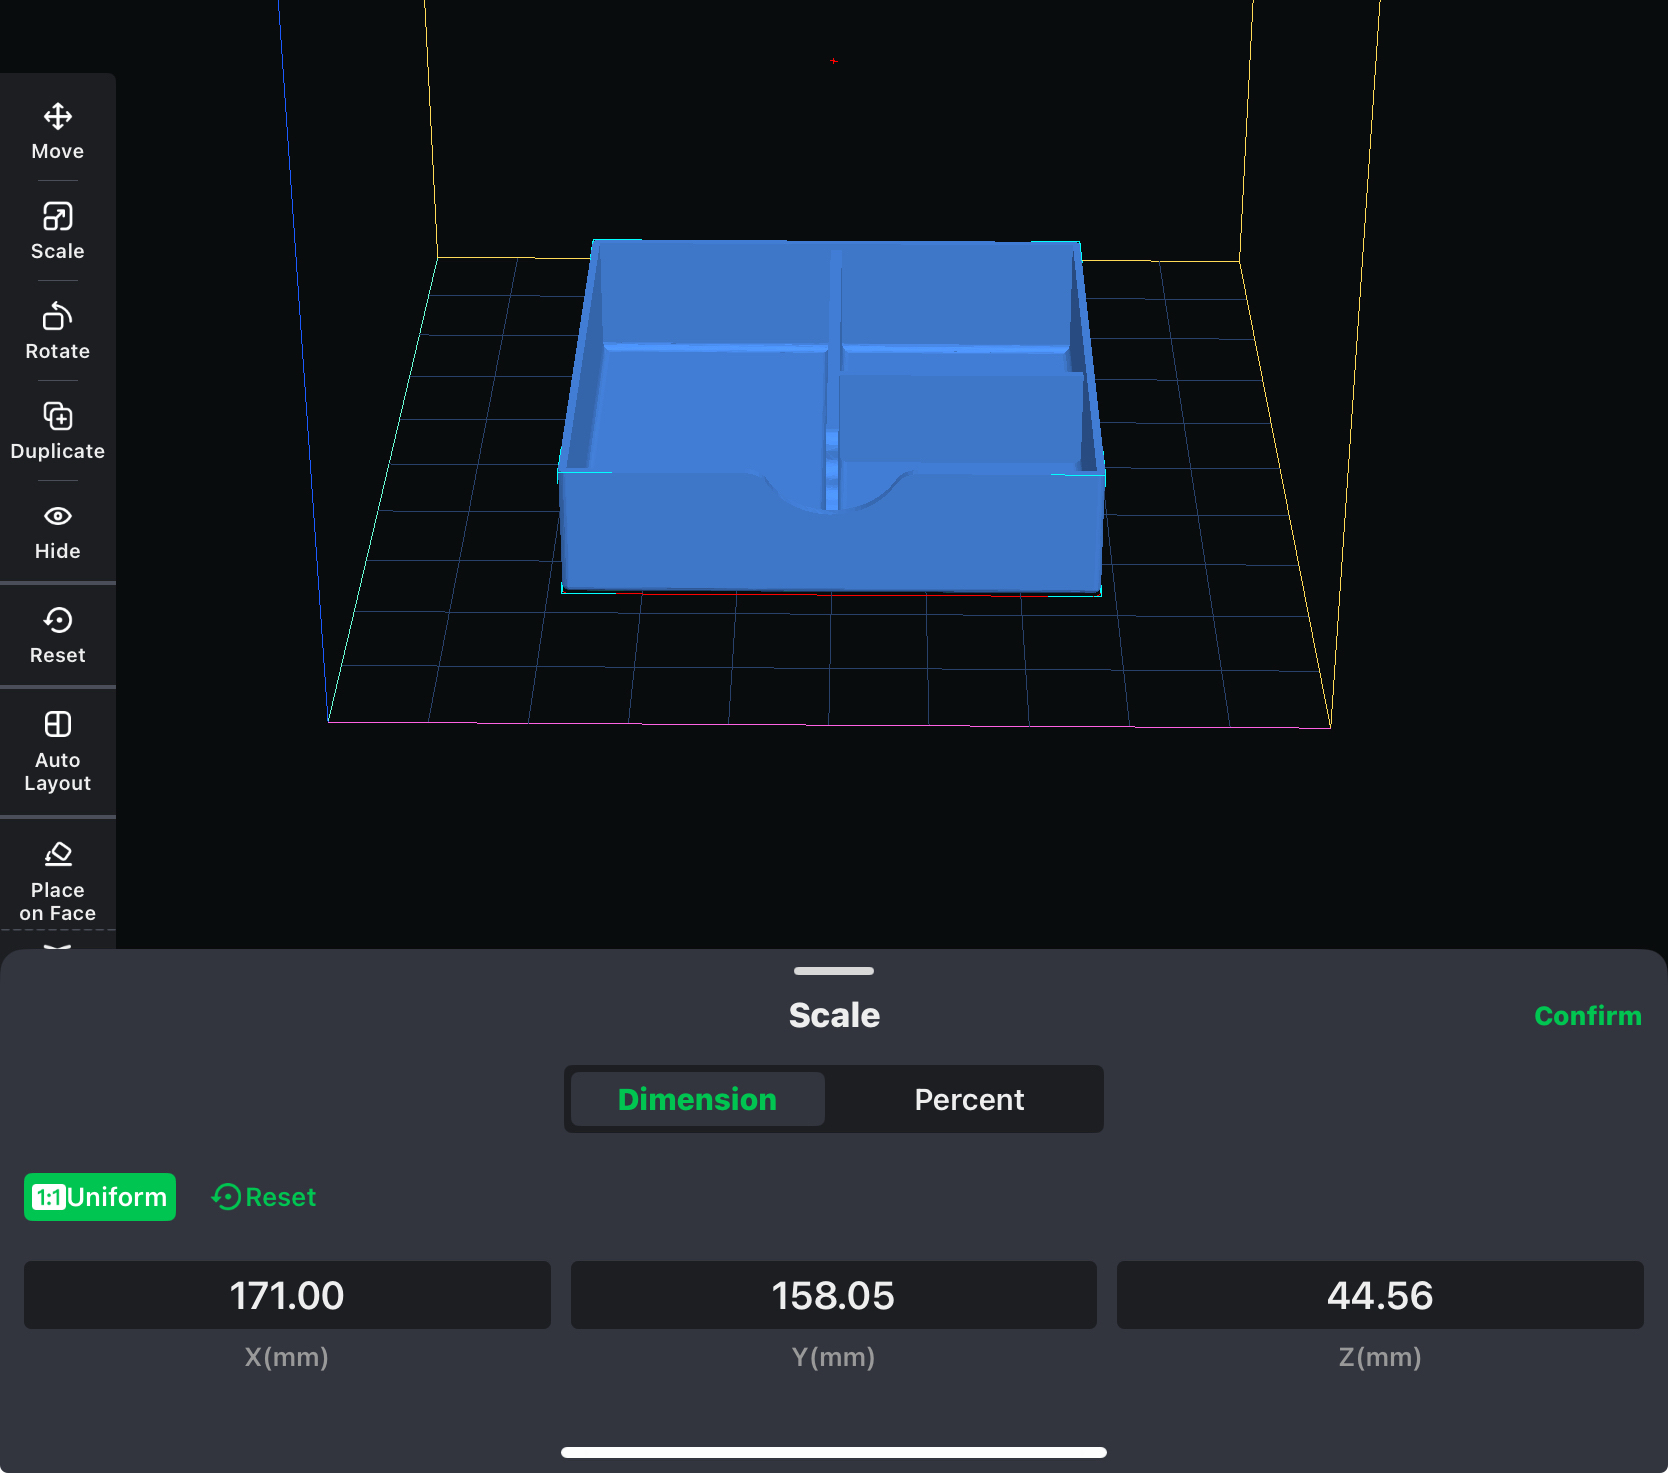Expand more tools below Place on Face
This screenshot has height=1473, width=1668.
coord(58,943)
